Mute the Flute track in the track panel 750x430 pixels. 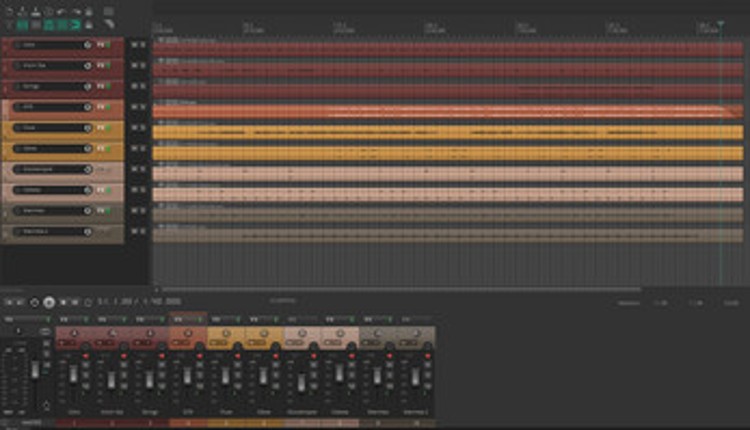pos(133,129)
